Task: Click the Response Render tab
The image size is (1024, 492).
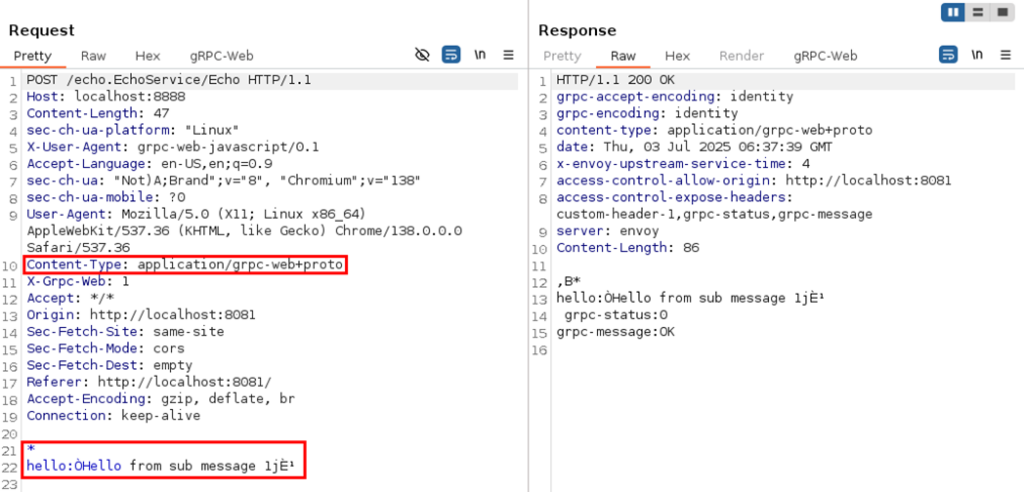Action: tap(741, 56)
